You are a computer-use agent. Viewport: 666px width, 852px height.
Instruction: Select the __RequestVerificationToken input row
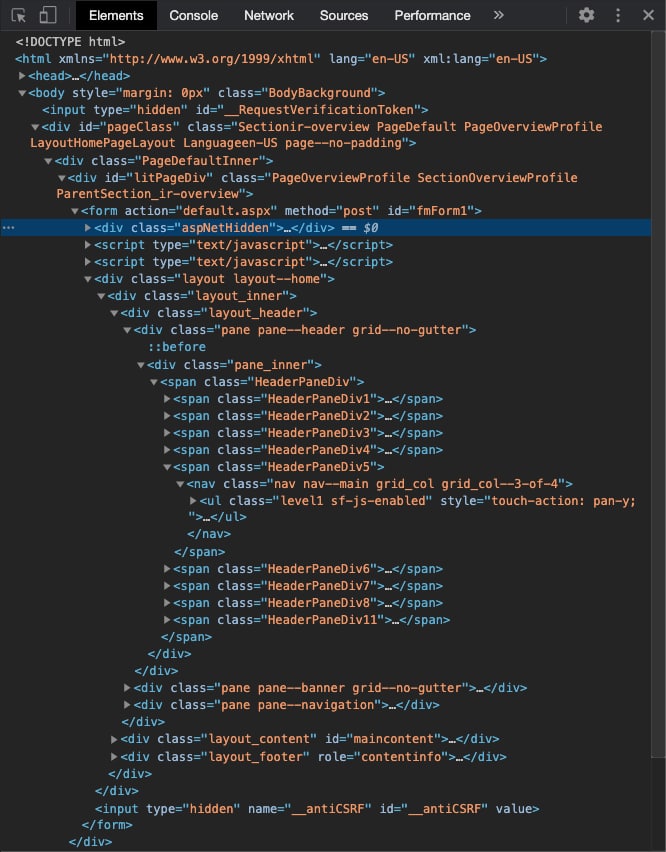[235, 110]
